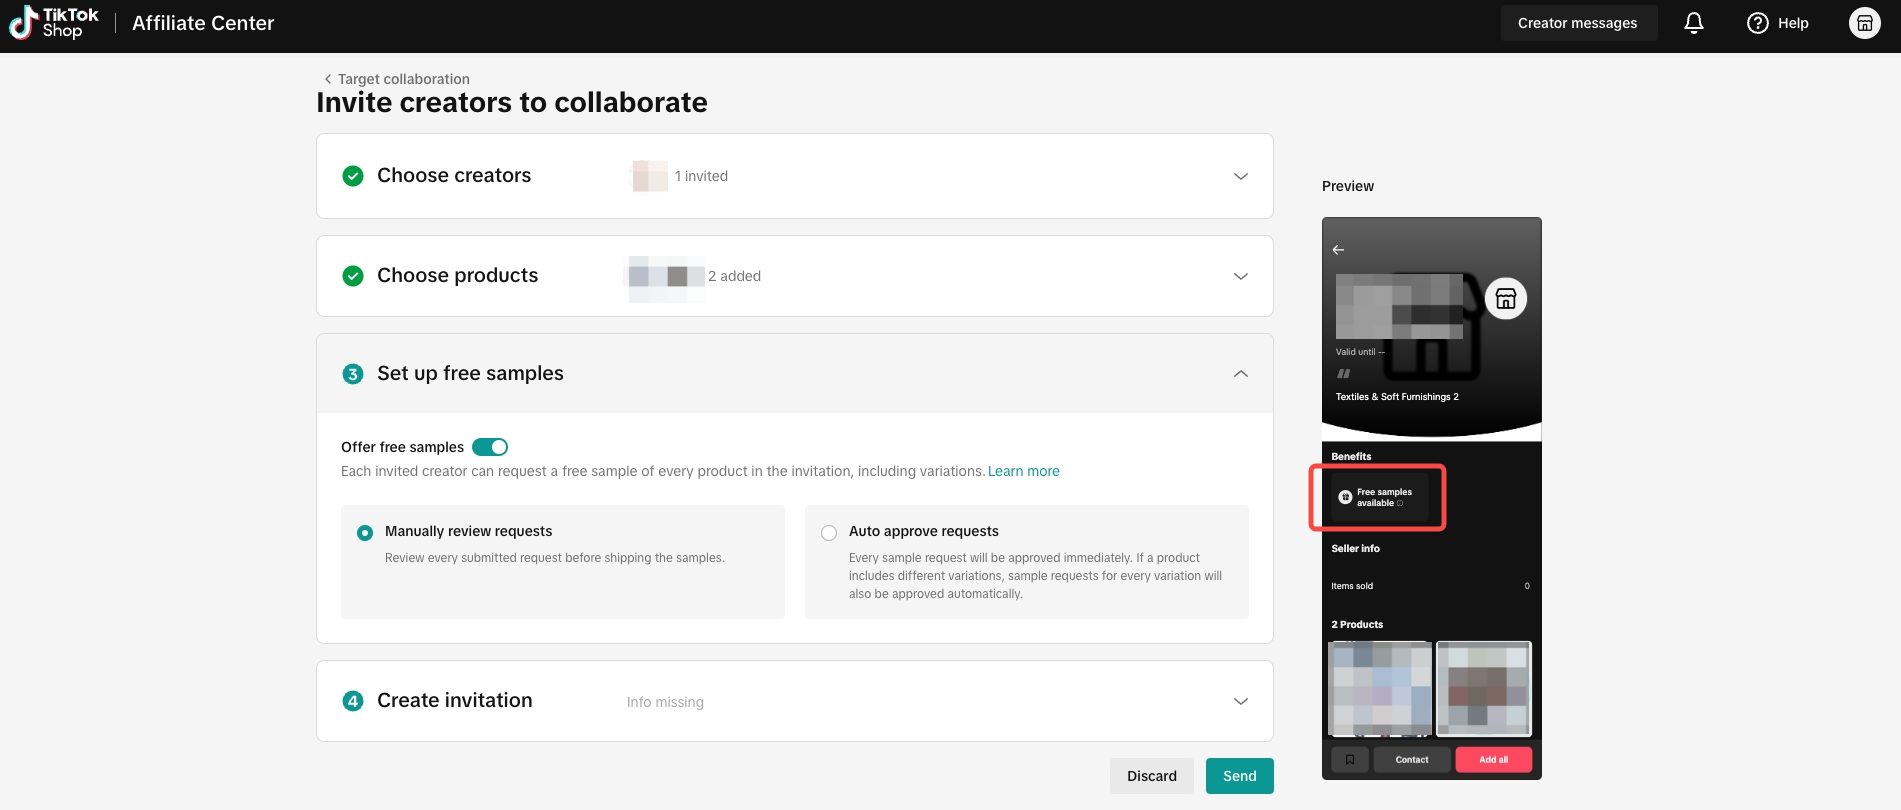Expand the Choose products section
The image size is (1901, 810).
(x=1241, y=276)
